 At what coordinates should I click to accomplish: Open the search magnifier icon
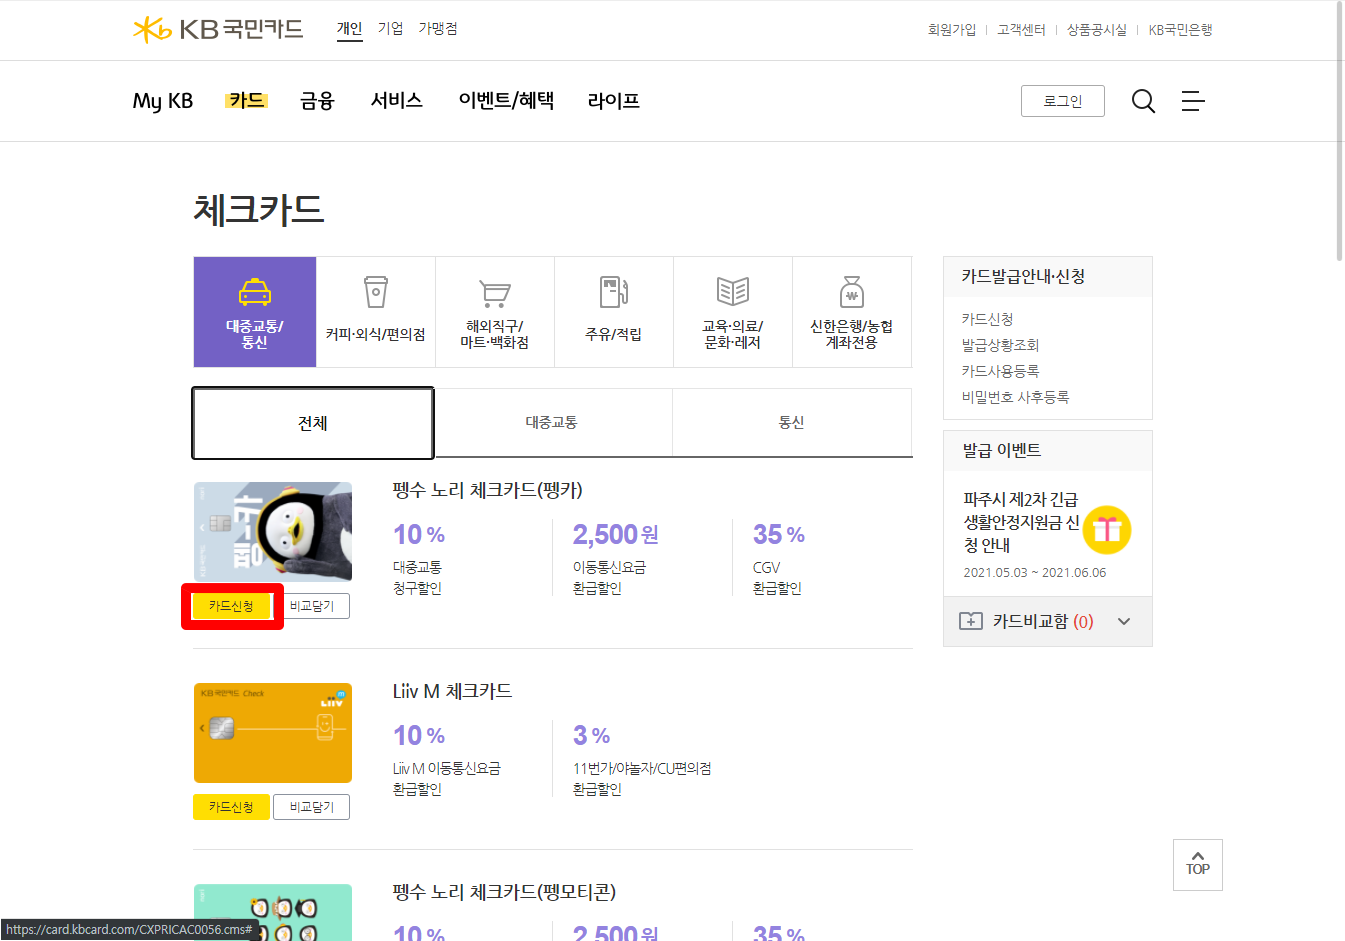tap(1143, 101)
